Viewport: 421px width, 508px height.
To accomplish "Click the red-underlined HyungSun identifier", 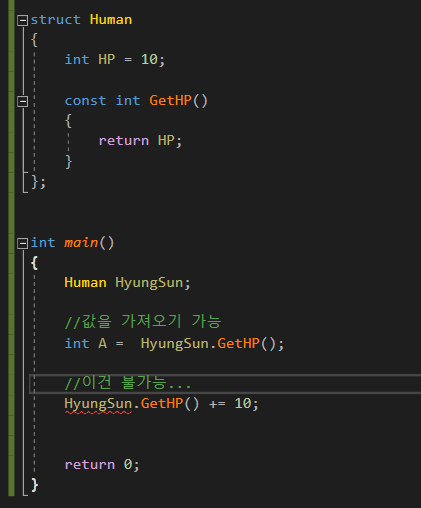I will (98, 404).
